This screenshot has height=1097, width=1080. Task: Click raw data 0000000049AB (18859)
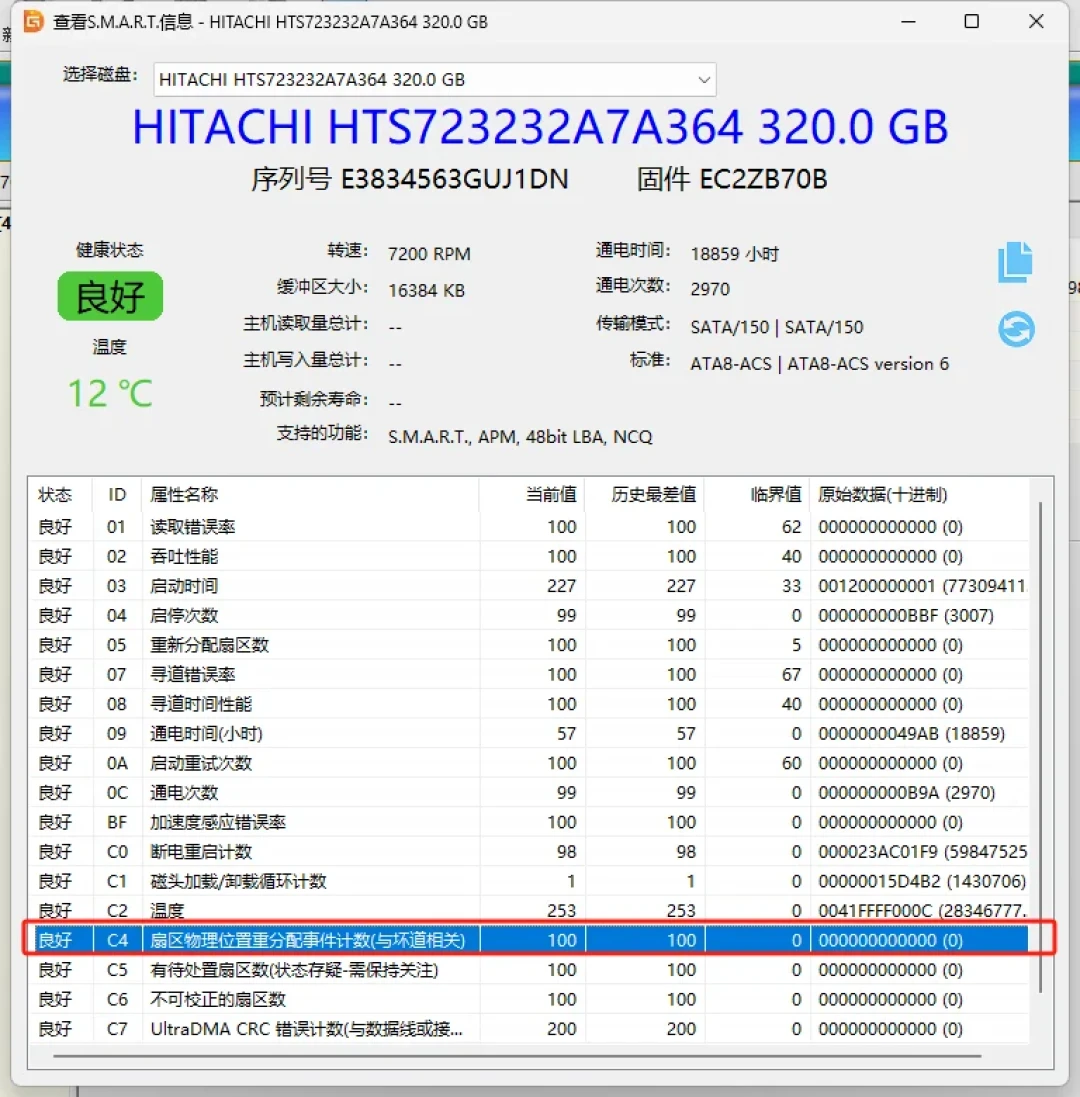tap(911, 733)
